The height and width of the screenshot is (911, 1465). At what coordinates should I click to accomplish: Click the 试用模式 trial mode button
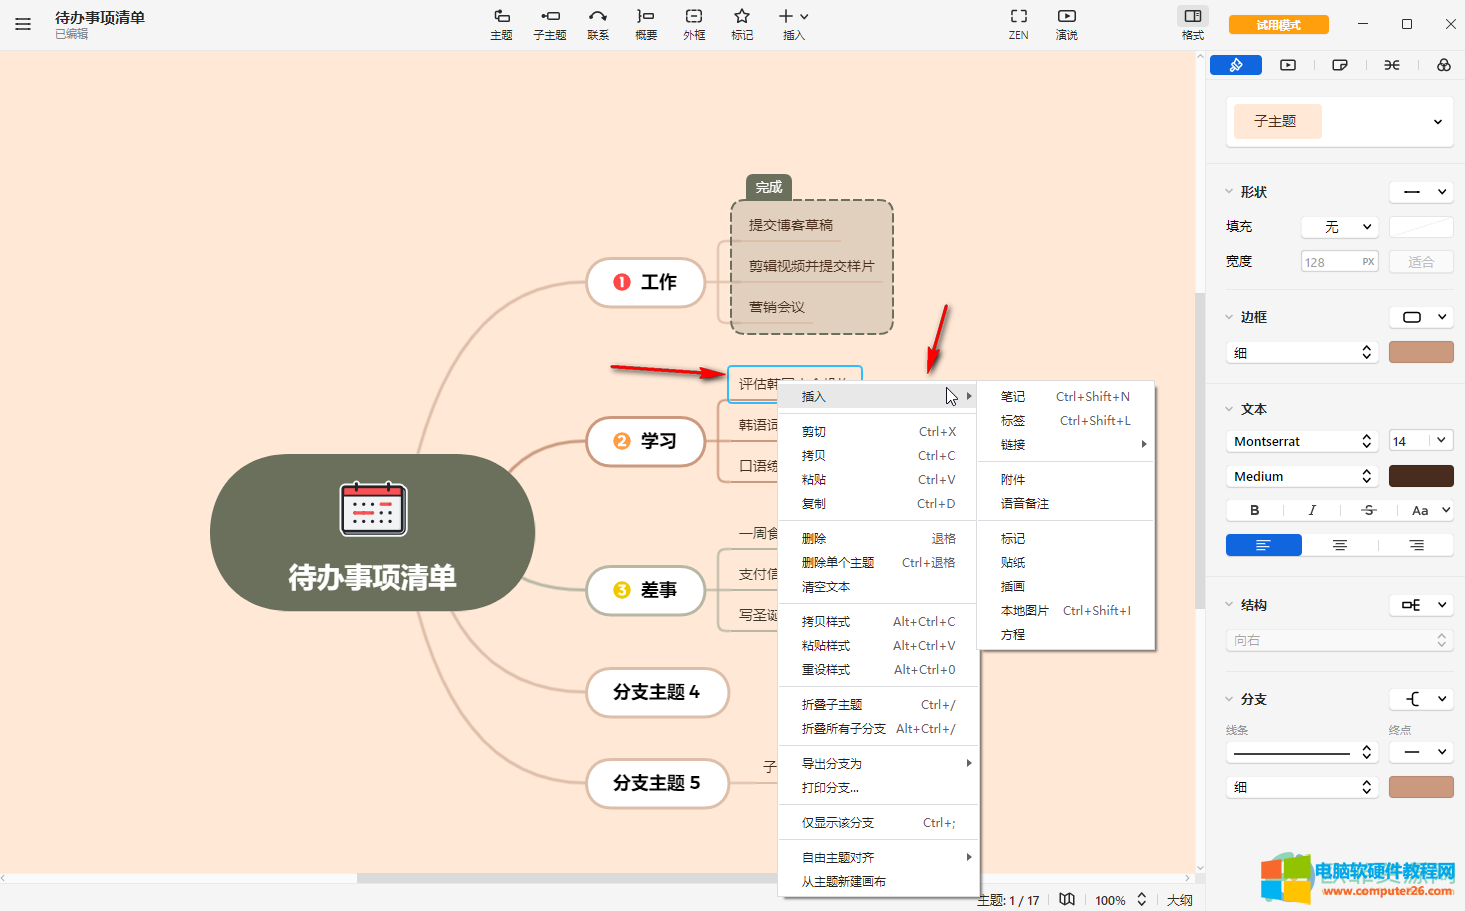pos(1279,25)
